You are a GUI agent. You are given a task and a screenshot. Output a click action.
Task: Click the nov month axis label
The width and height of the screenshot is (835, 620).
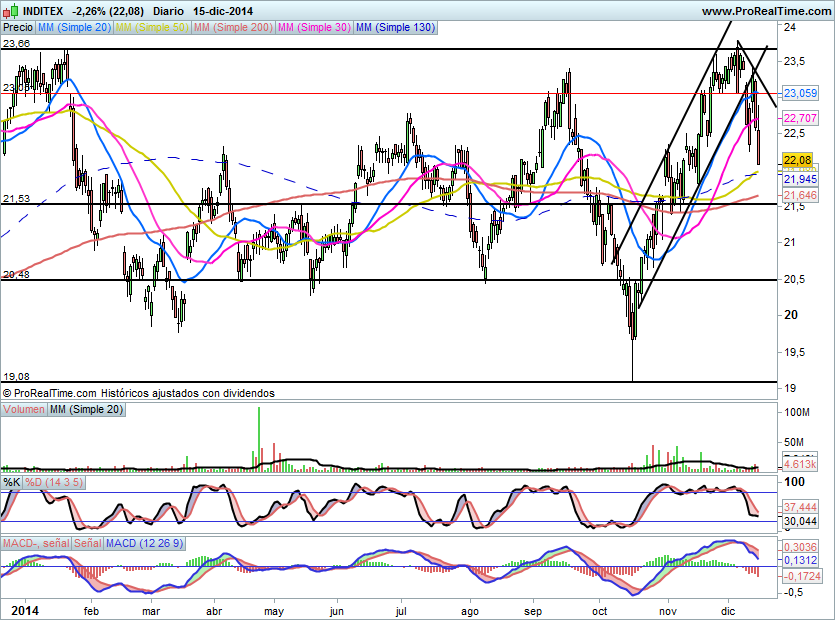click(x=668, y=611)
